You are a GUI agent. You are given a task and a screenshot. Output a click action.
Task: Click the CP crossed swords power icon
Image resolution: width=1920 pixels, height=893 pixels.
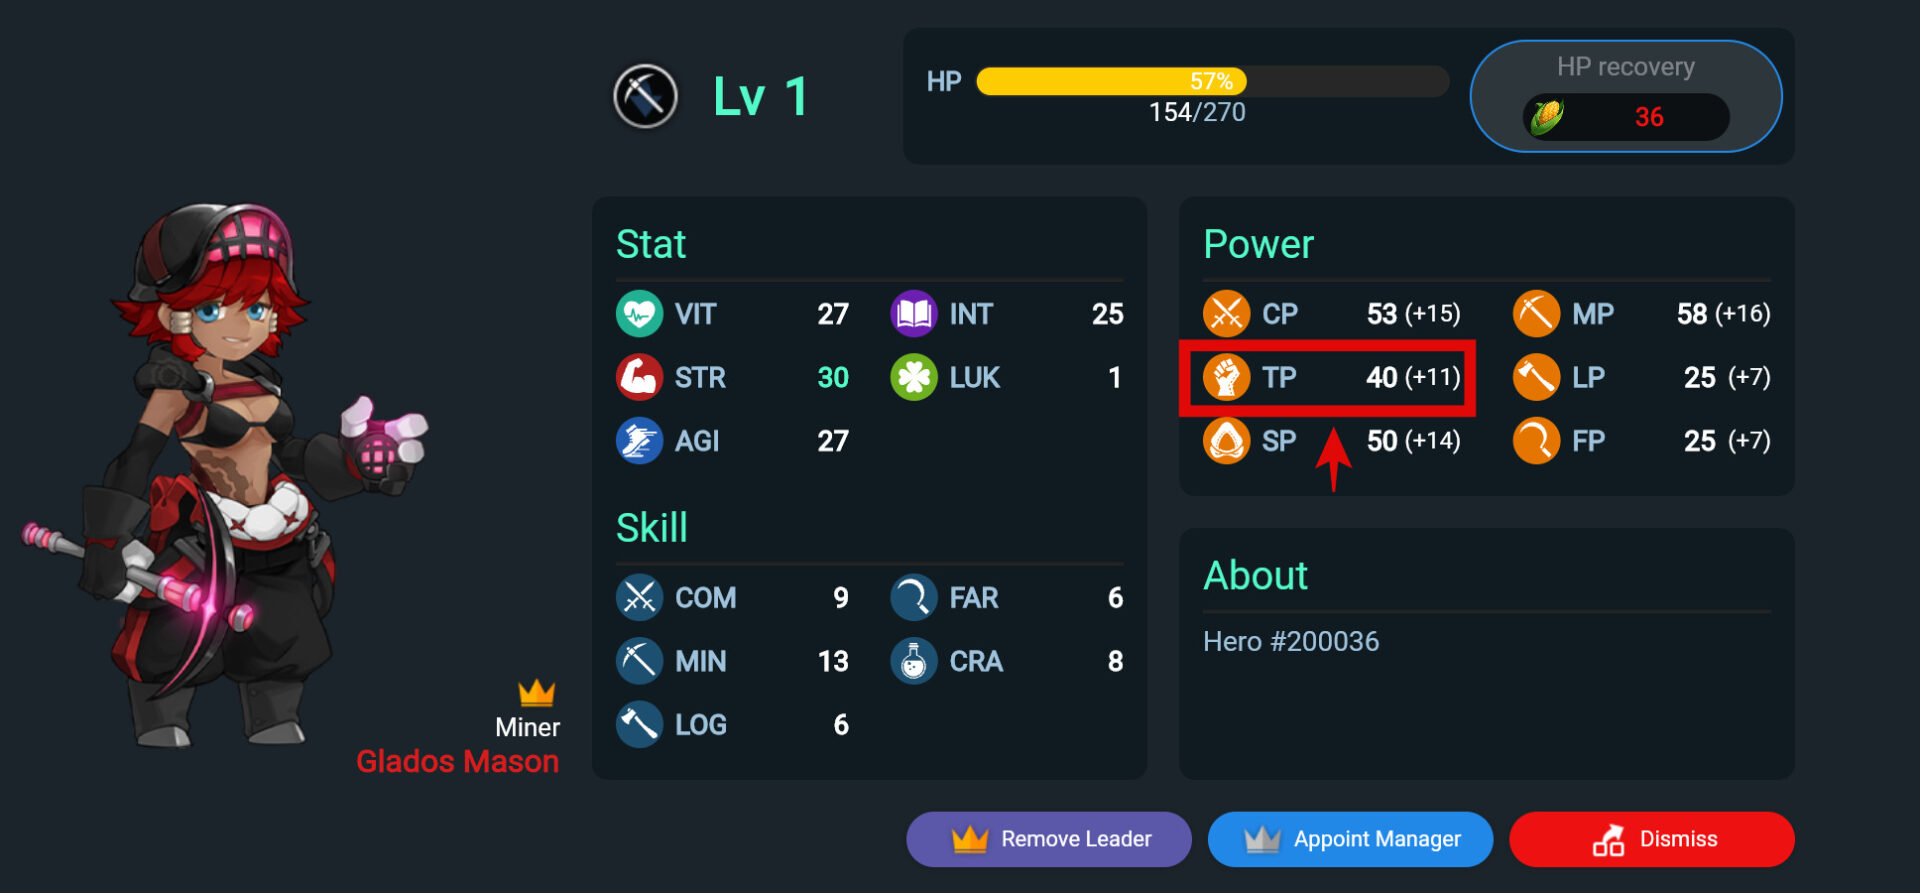[1227, 314]
